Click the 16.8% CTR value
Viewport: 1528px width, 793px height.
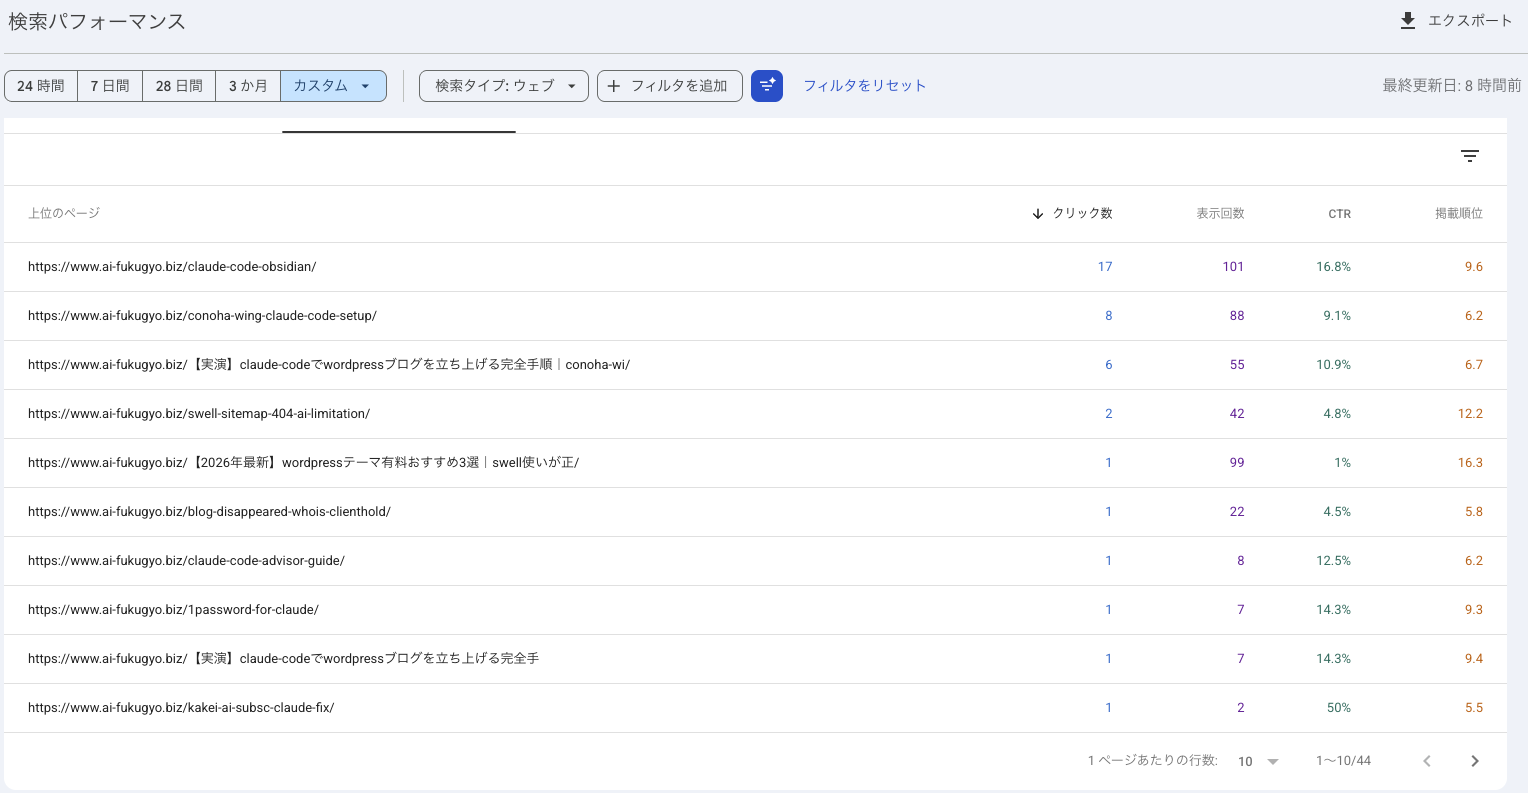(1333, 267)
